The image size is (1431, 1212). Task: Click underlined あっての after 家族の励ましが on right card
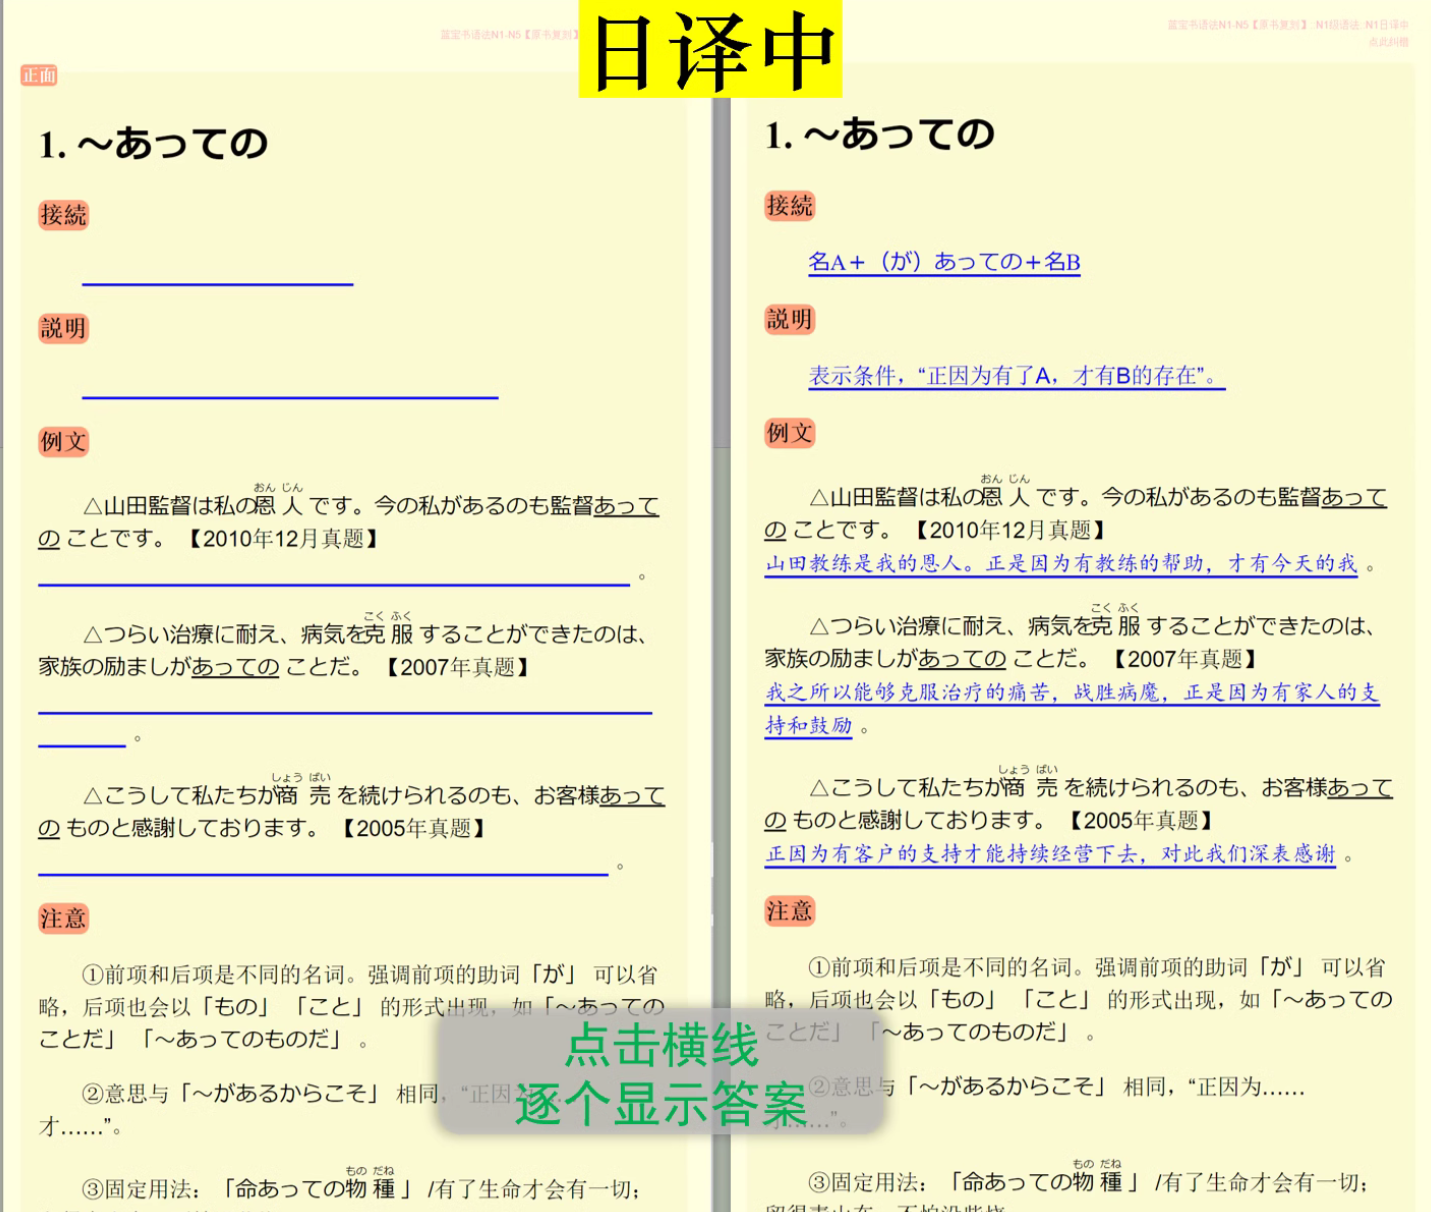pos(962,659)
